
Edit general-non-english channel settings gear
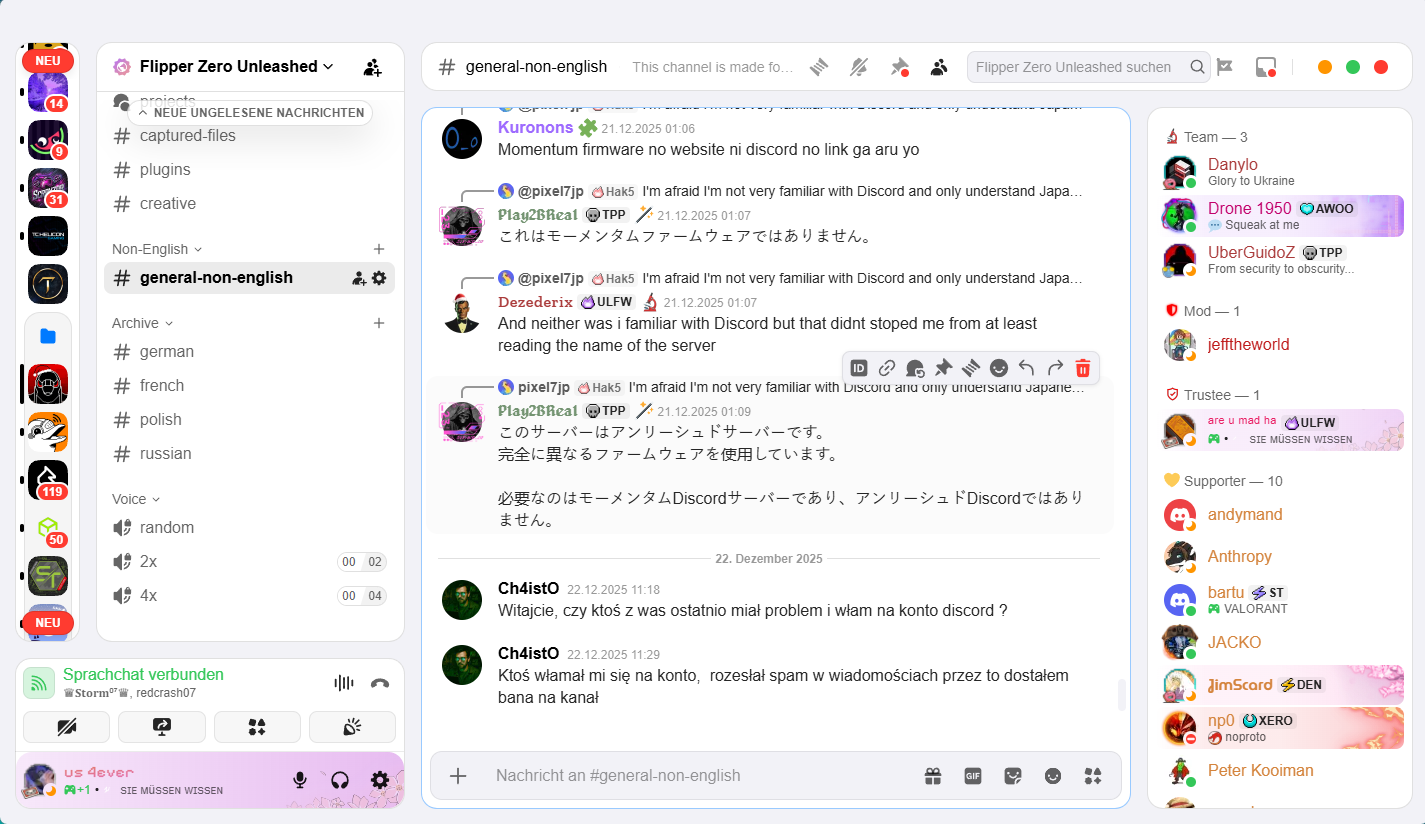[x=379, y=278]
